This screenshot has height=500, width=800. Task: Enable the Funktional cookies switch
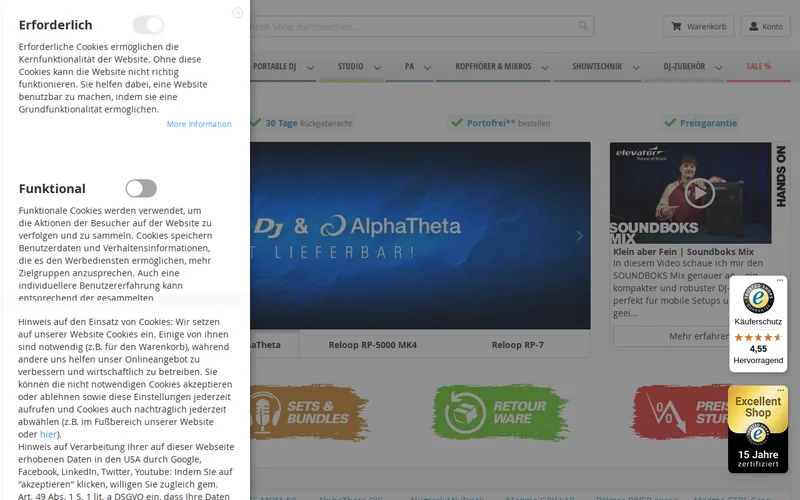(x=141, y=188)
